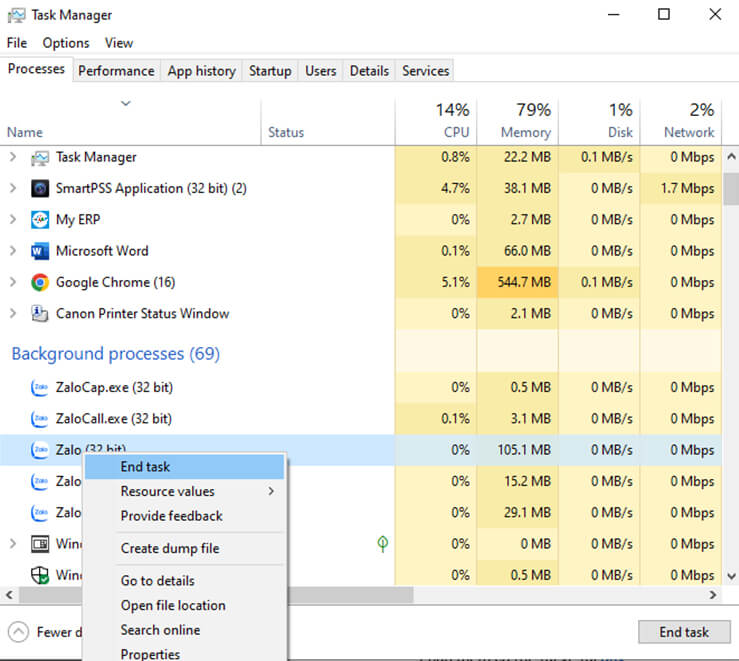Screen dimensions: 739x661
Task: Click the Google Chrome icon
Action: pos(40,282)
